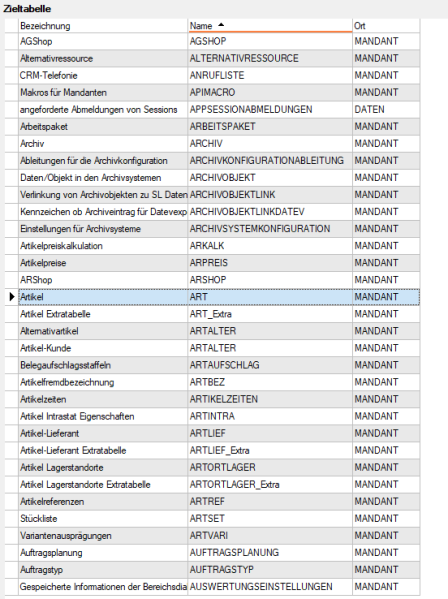Click the ARTORTLAGER name cell

(x=270, y=468)
